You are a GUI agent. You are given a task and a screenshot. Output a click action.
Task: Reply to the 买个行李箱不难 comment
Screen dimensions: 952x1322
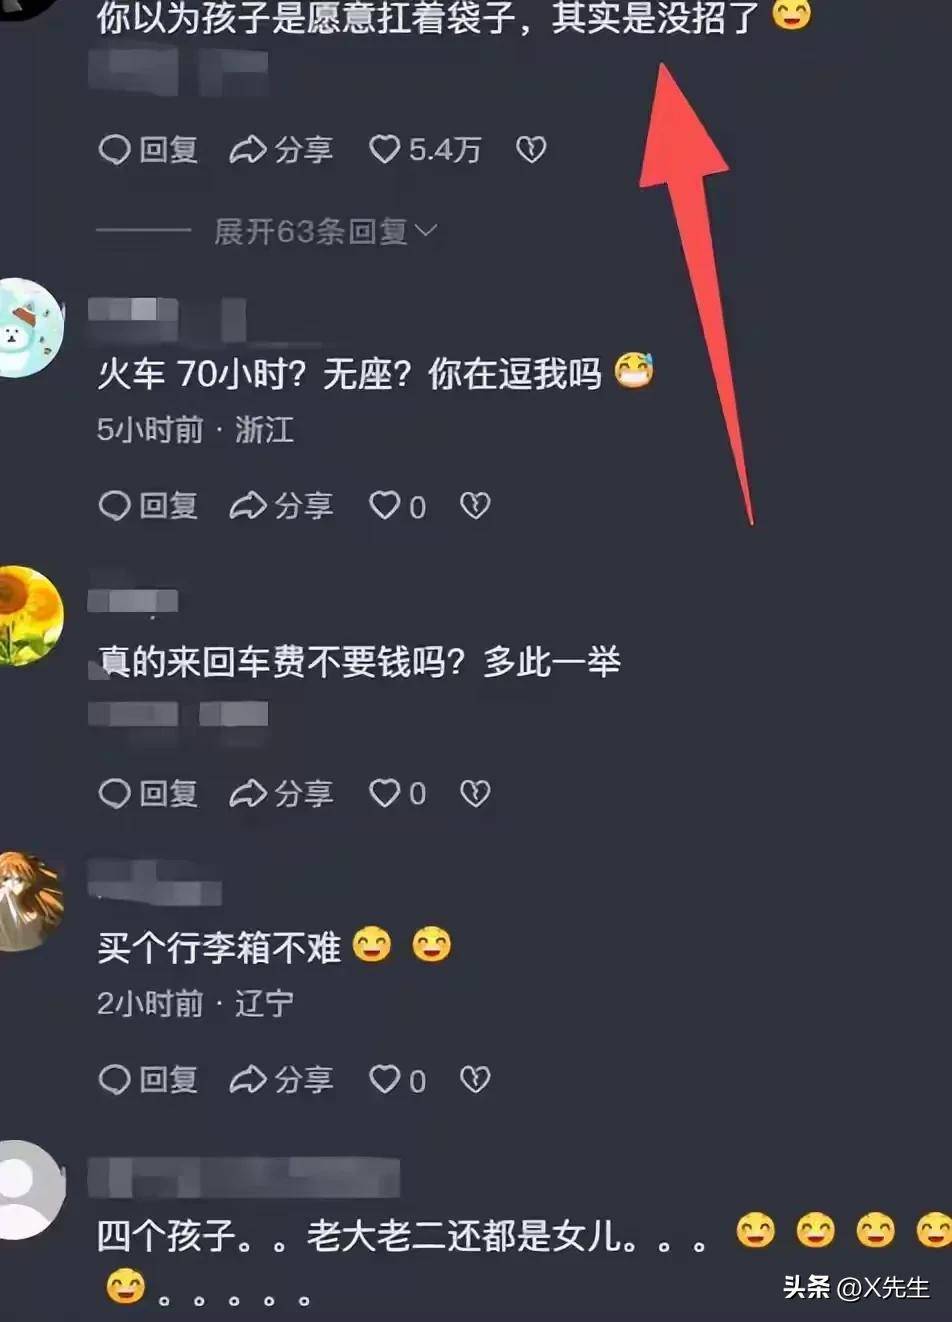(148, 1080)
